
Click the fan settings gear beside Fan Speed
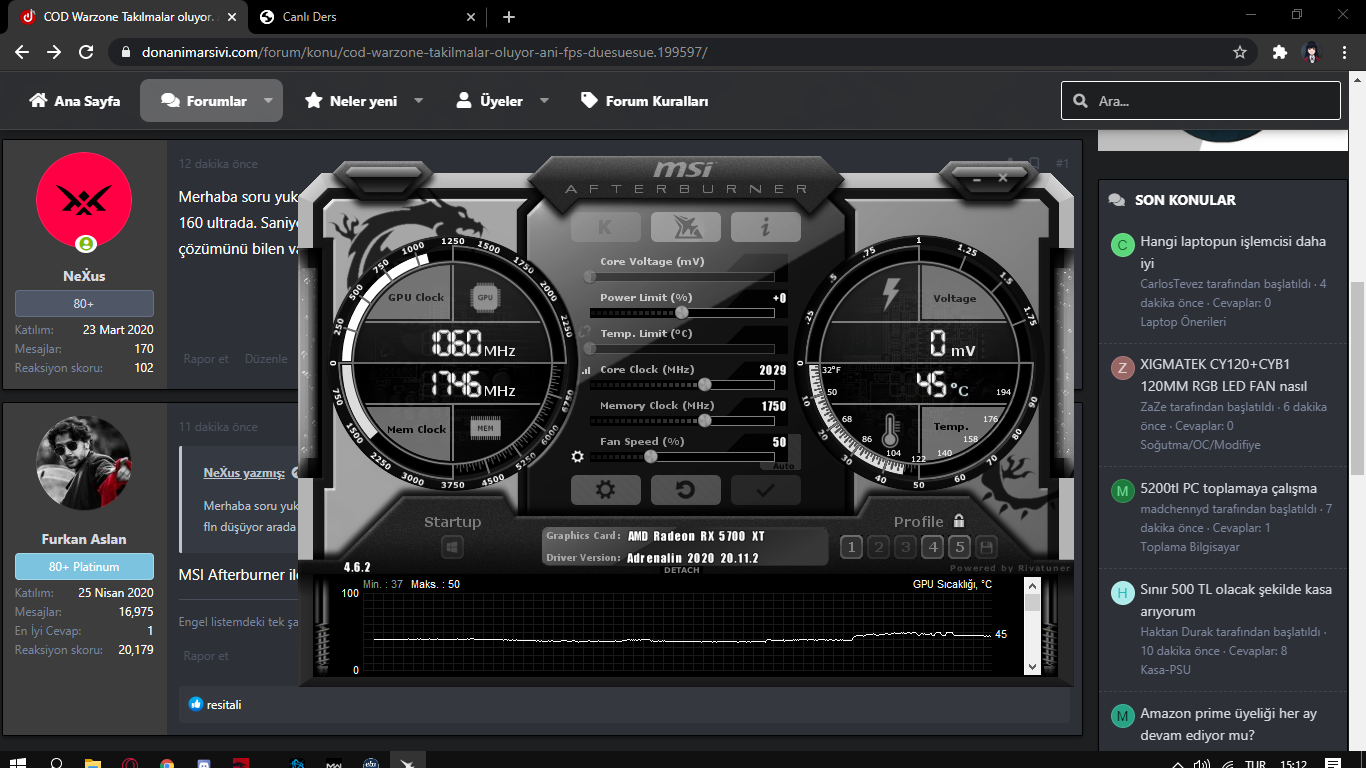577,457
